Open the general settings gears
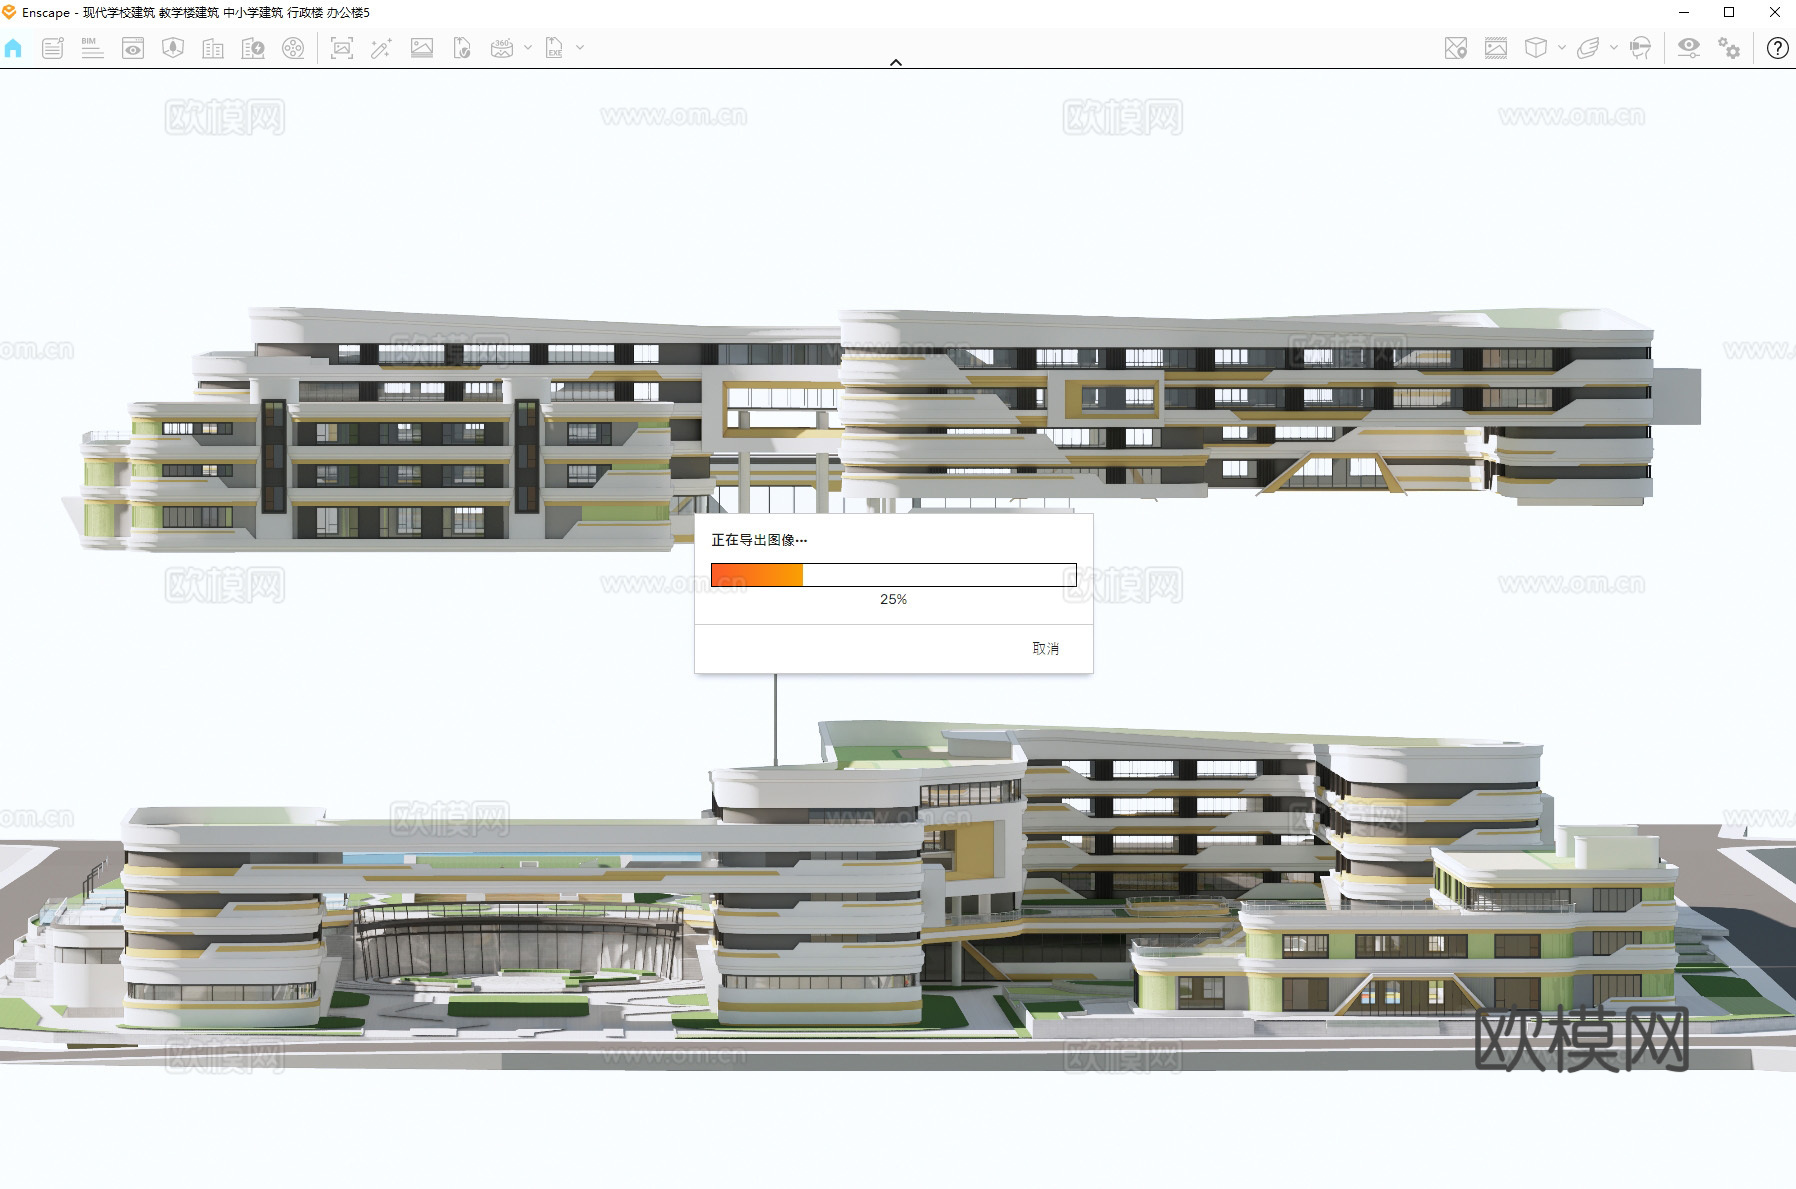Image resolution: width=1796 pixels, height=1189 pixels. click(x=1729, y=48)
